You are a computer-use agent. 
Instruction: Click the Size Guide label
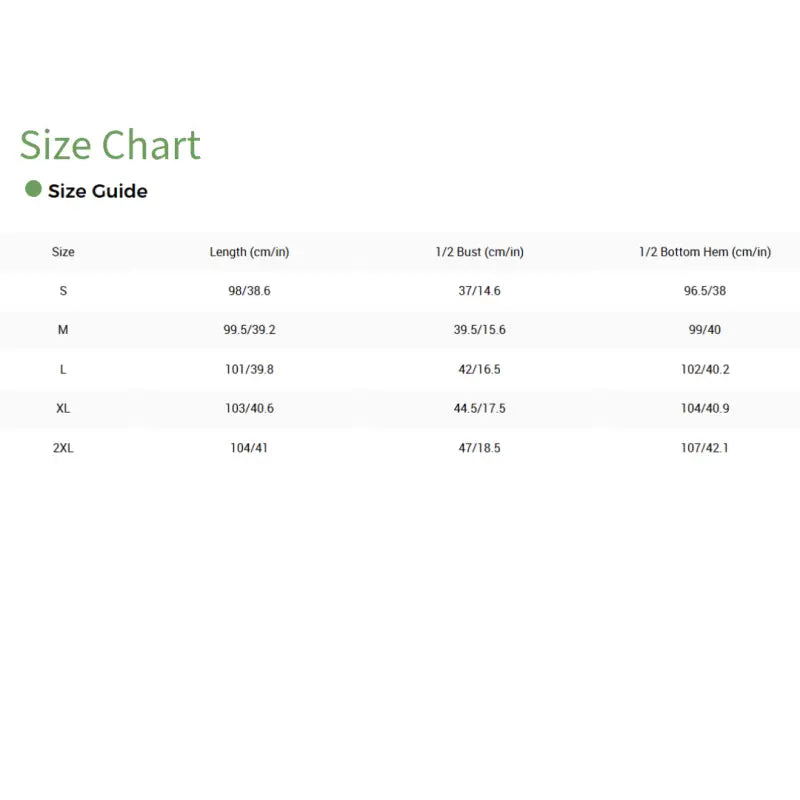[x=98, y=191]
